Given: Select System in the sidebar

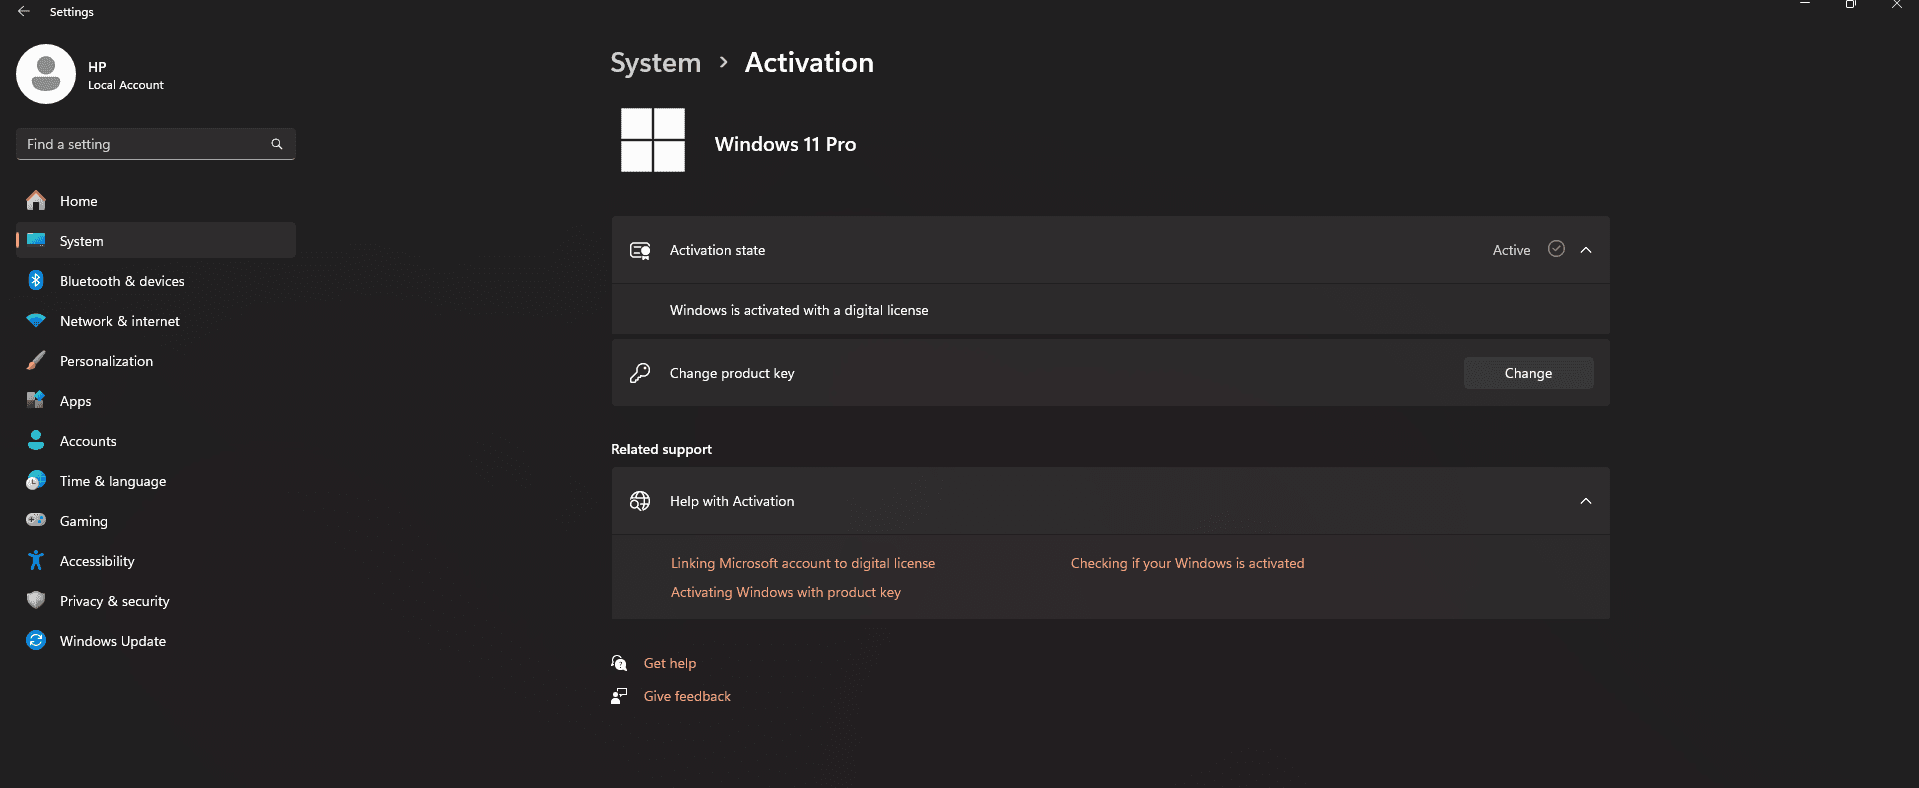Looking at the screenshot, I should click(x=156, y=241).
